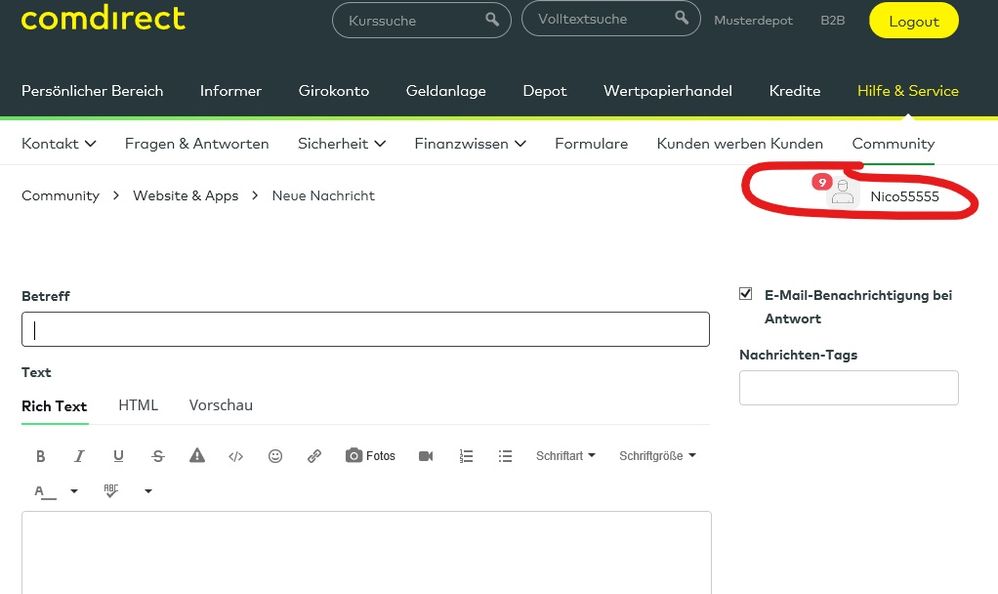Open the emoji smiley picker
The width and height of the screenshot is (998, 594).
tap(275, 456)
